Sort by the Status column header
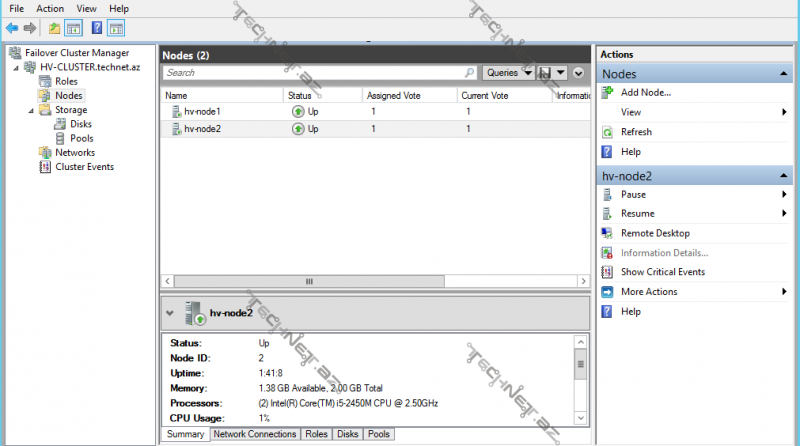 323,95
